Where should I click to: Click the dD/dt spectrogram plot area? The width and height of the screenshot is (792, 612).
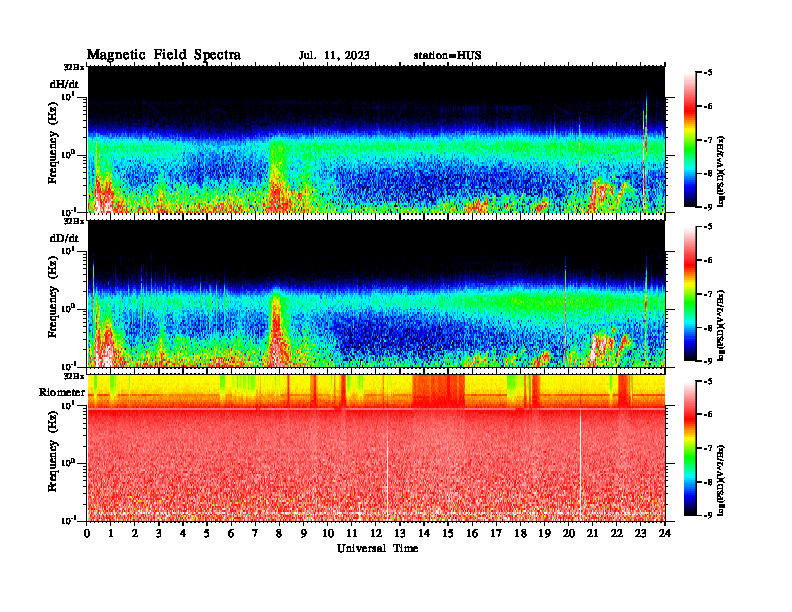(x=376, y=293)
